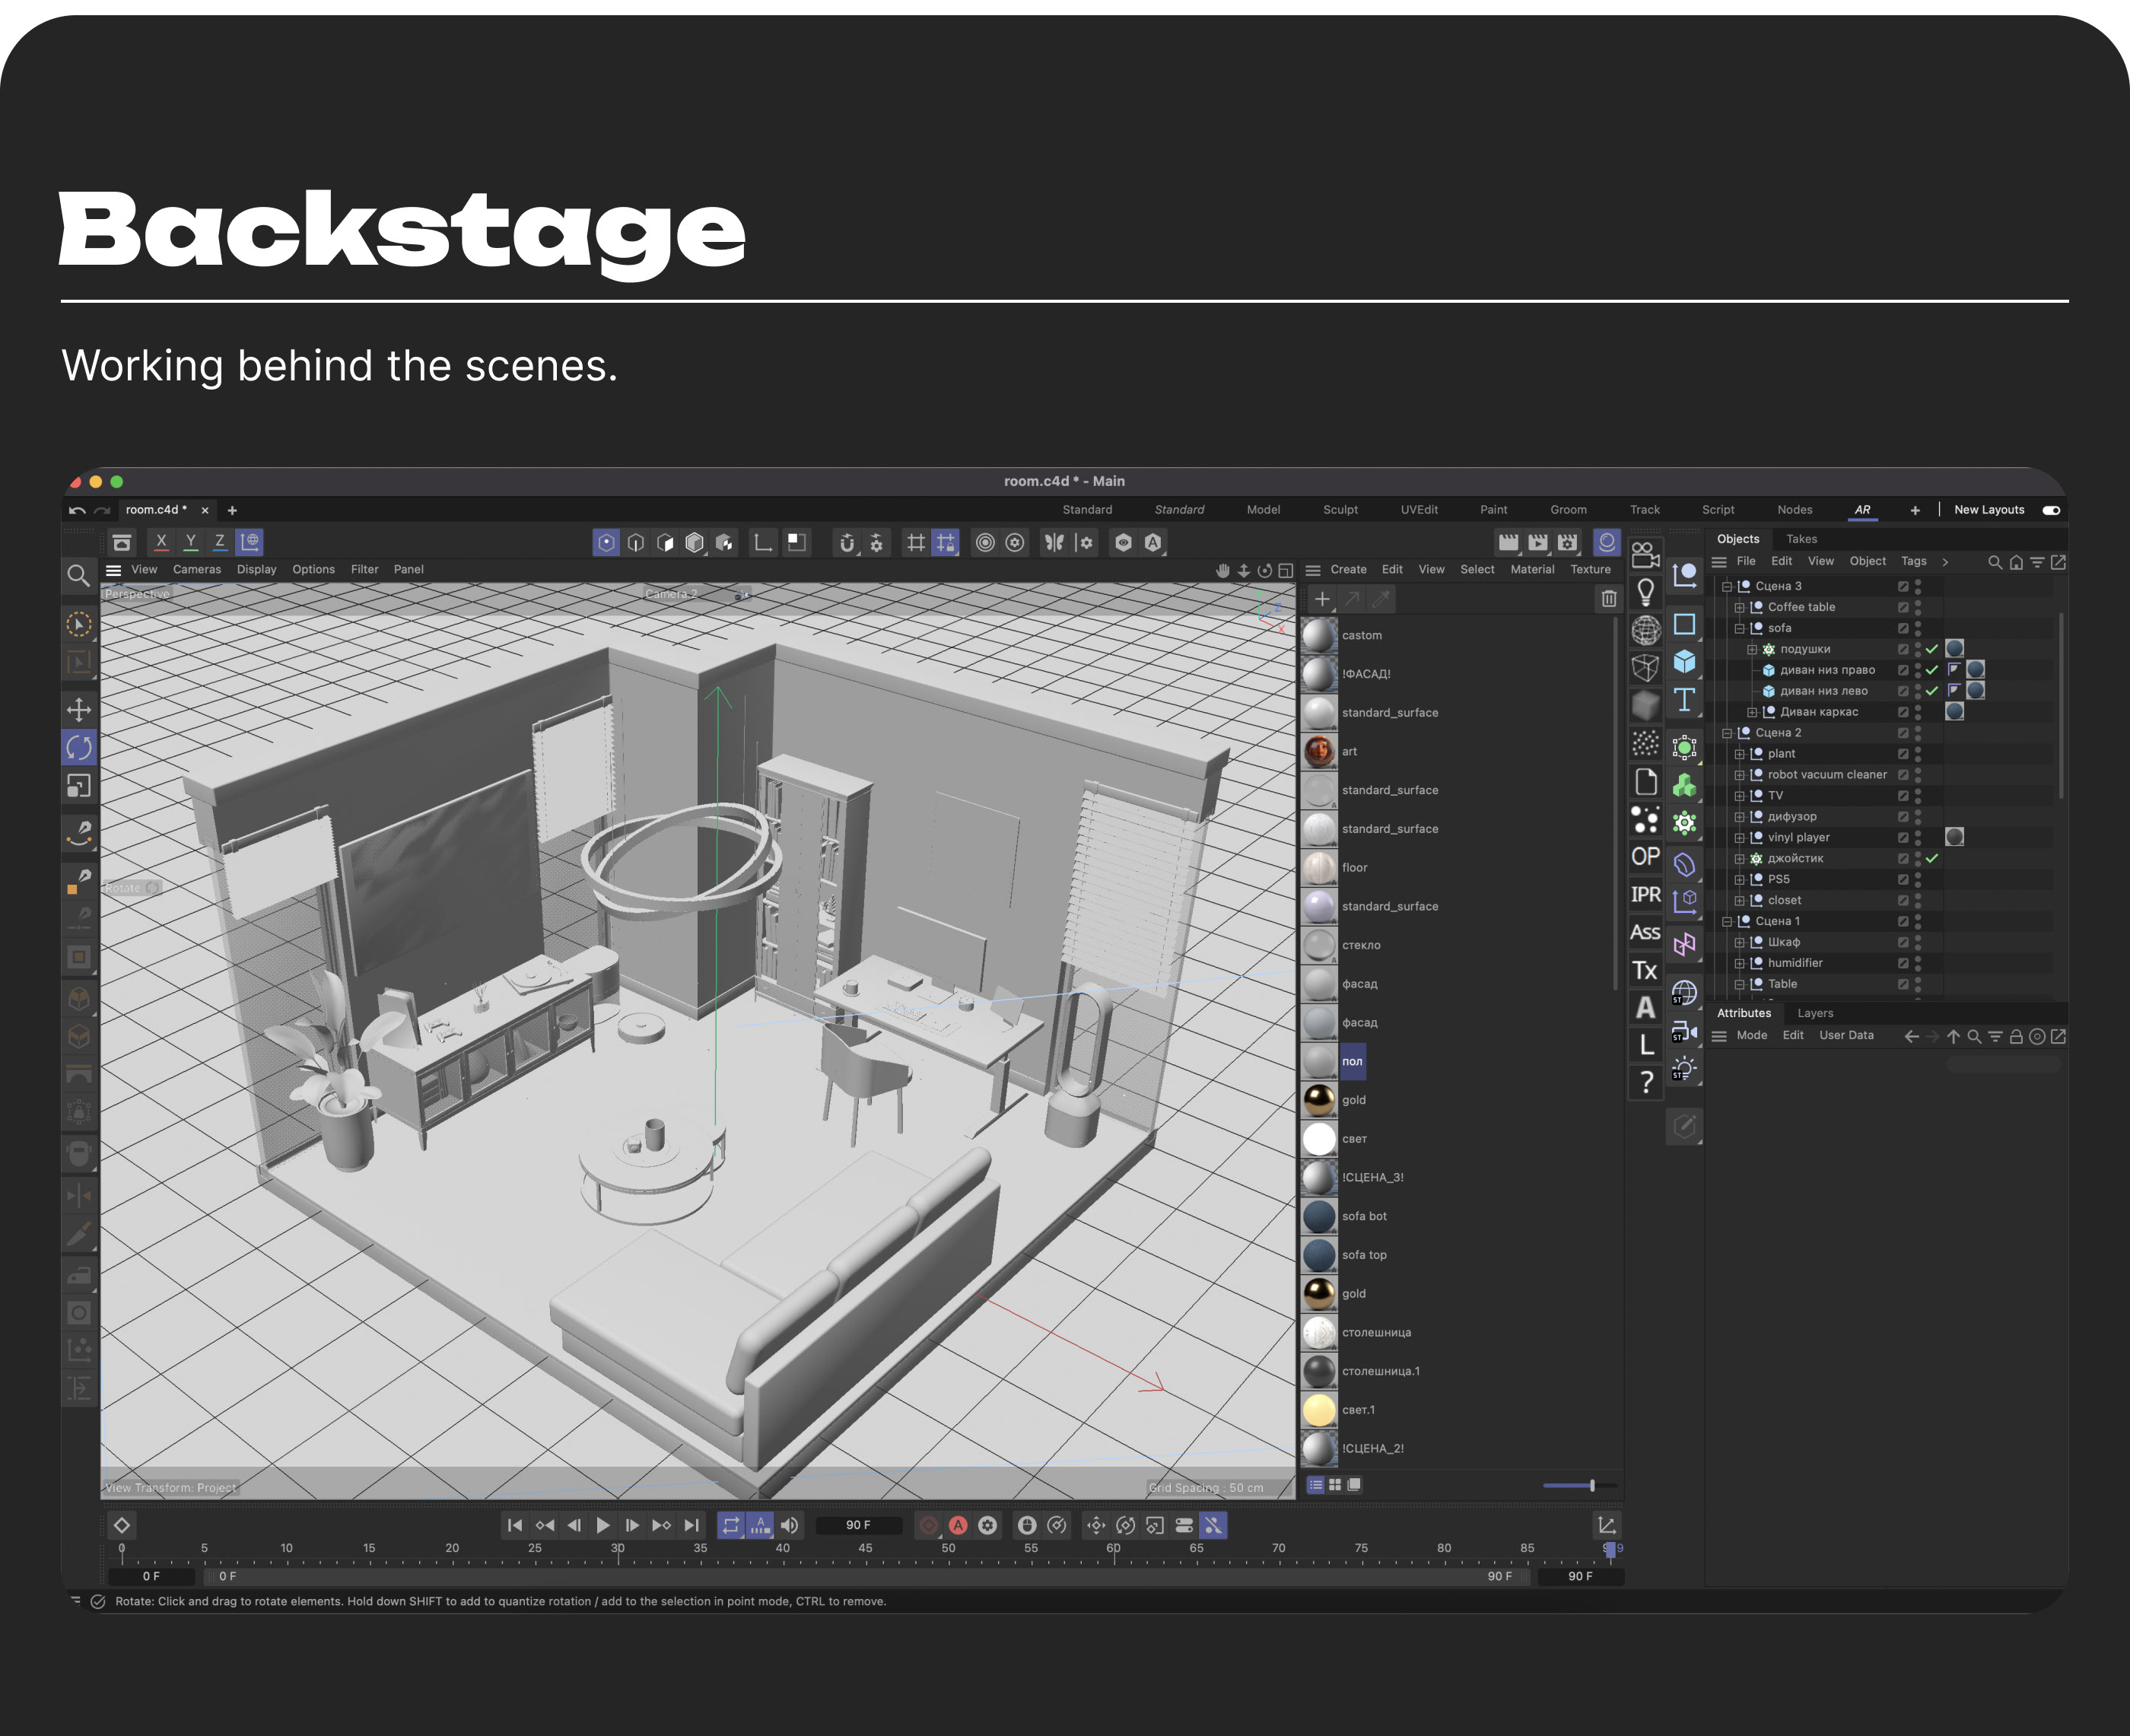Toggle sound playback speaker icon
The image size is (2130, 1736).
pyautogui.click(x=790, y=1525)
